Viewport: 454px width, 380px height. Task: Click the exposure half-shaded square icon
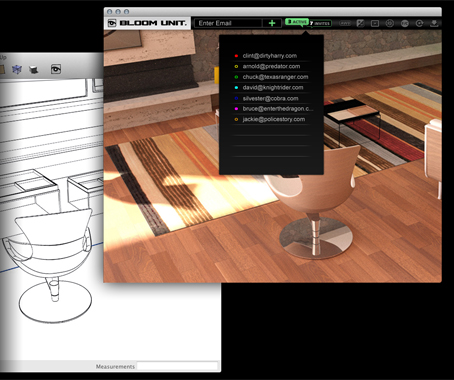(x=360, y=23)
